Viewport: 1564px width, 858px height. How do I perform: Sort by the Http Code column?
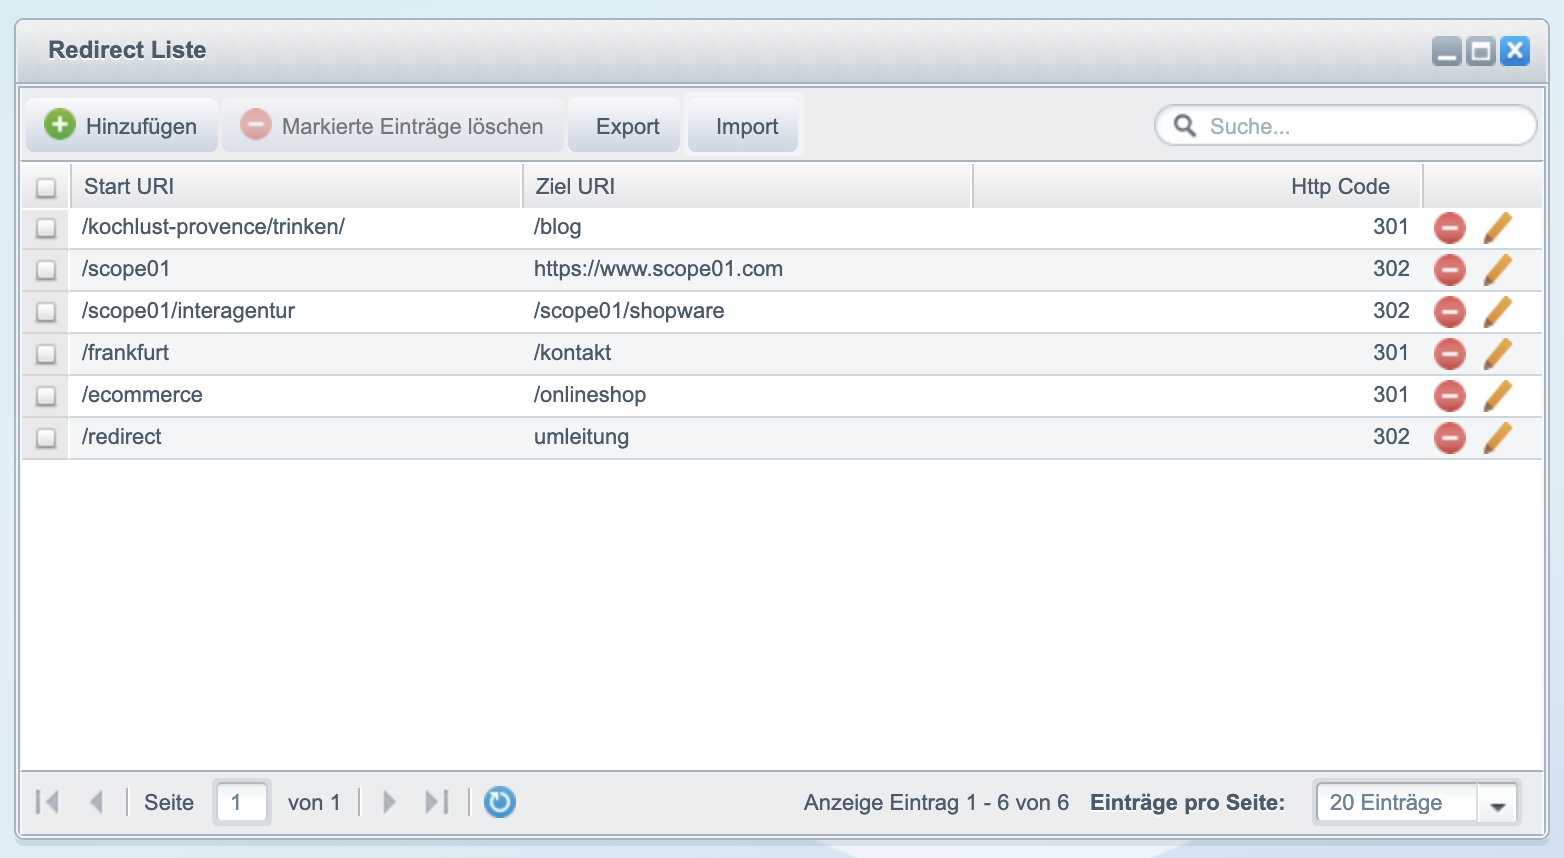[1198, 187]
